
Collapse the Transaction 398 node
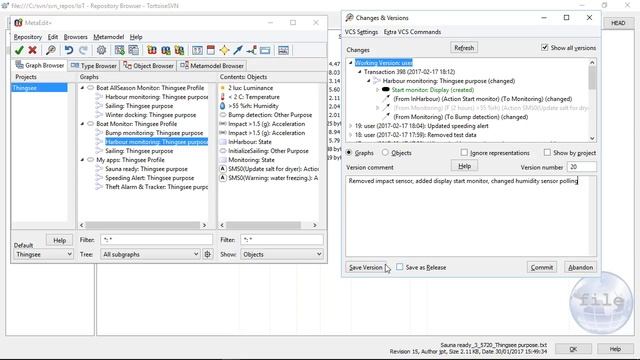tap(359, 71)
